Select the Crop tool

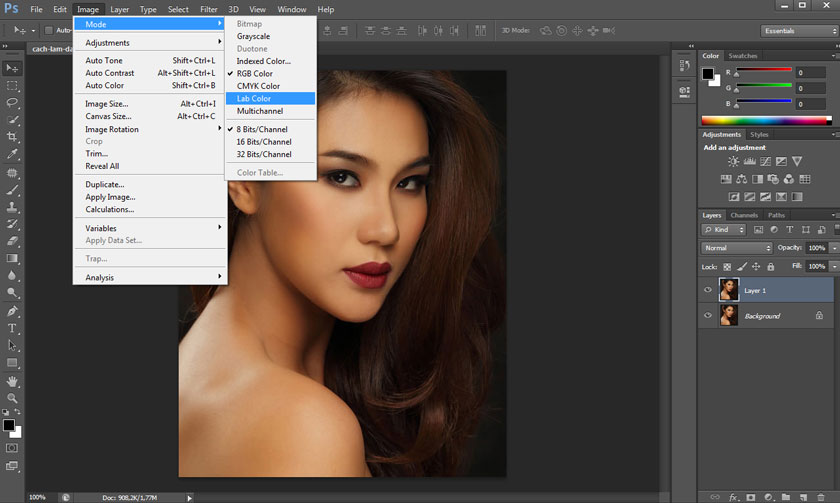click(x=13, y=136)
